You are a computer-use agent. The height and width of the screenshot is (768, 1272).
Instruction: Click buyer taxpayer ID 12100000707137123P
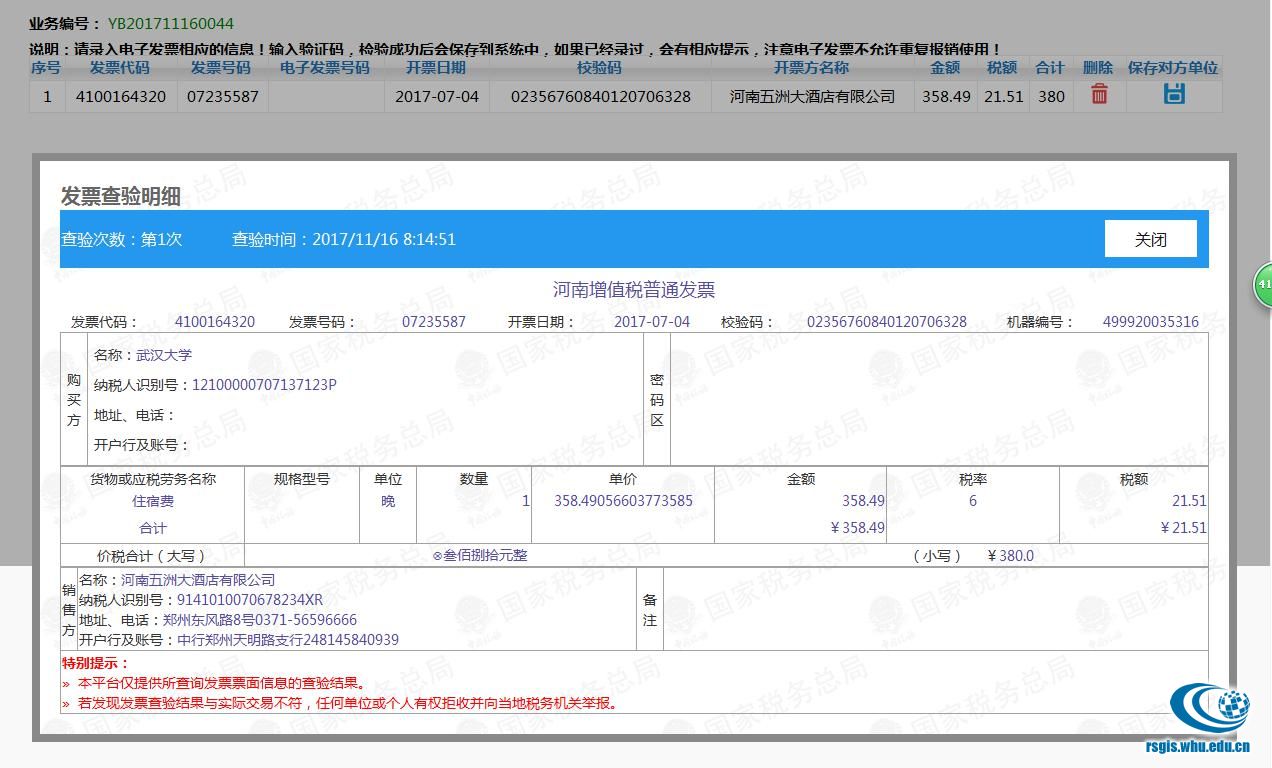(x=264, y=385)
